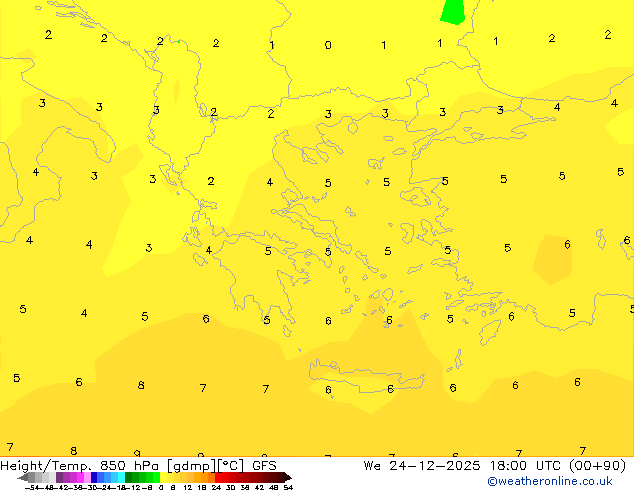Pick the cyan legend swatch
634x490 pixels.
[x=121, y=477]
